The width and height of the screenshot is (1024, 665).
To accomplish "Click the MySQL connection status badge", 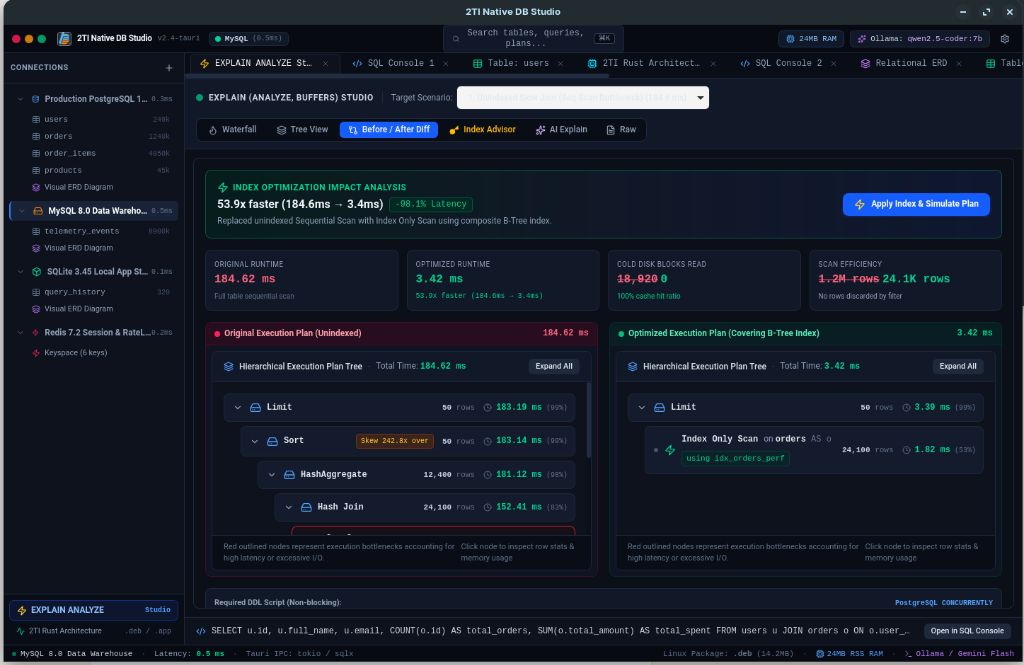I will [x=249, y=39].
